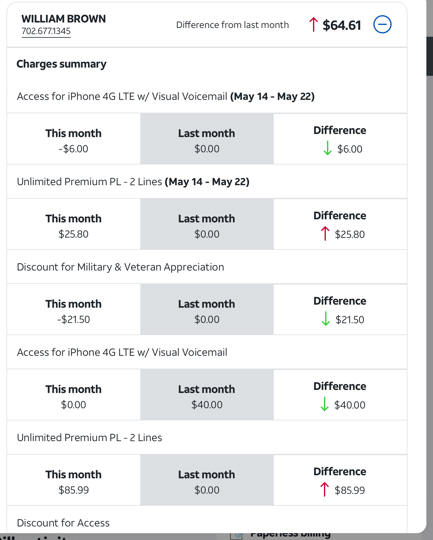This screenshot has height=540, width=433.
Task: Click the Paperless billing icon at bottom
Action: 237,536
